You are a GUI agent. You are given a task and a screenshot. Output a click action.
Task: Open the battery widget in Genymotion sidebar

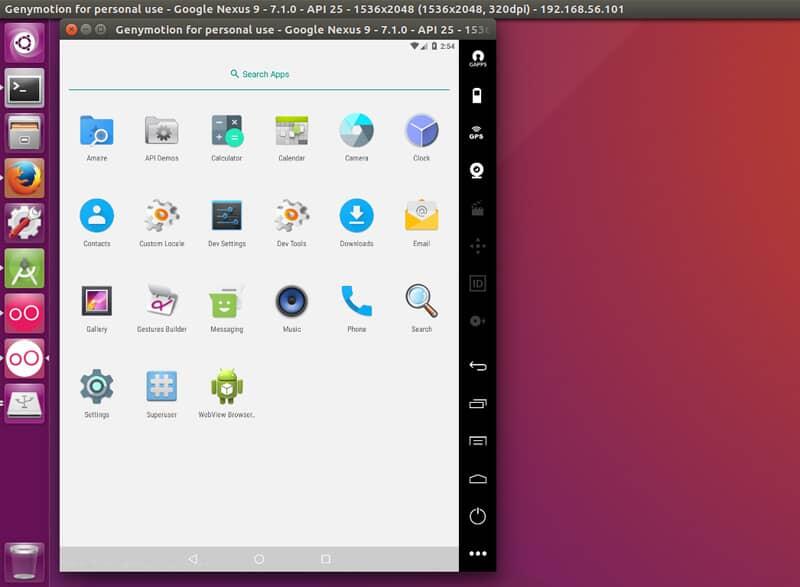coord(477,96)
